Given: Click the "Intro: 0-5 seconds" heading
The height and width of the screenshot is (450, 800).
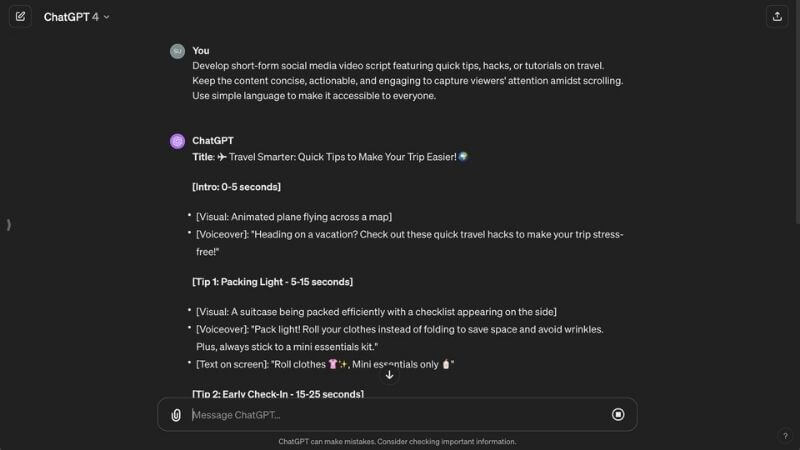Looking at the screenshot, I should pos(236,187).
